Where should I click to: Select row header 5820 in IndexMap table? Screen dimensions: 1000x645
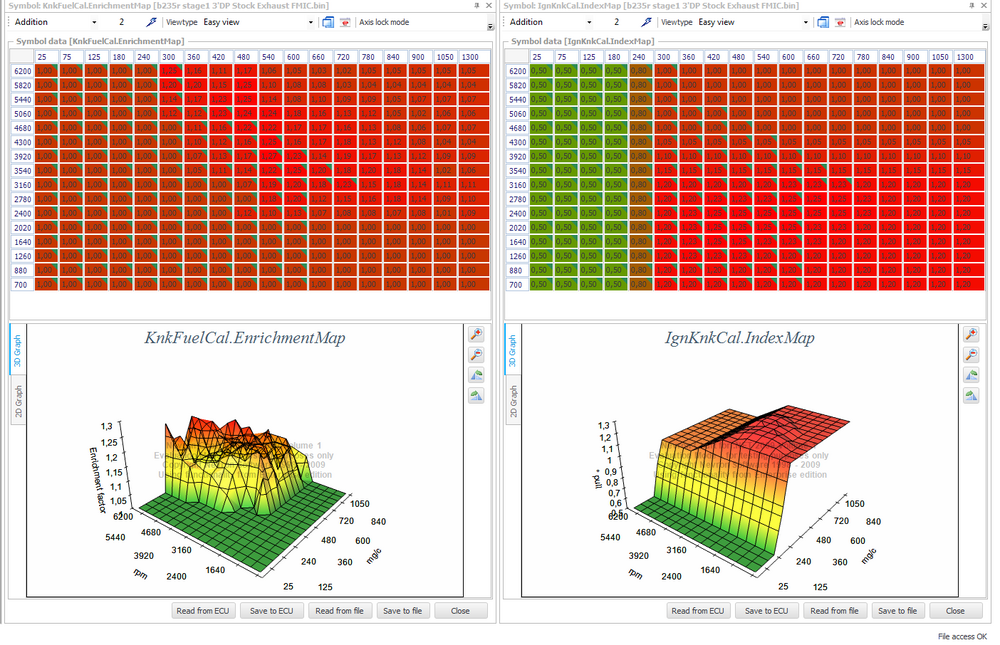(x=517, y=85)
